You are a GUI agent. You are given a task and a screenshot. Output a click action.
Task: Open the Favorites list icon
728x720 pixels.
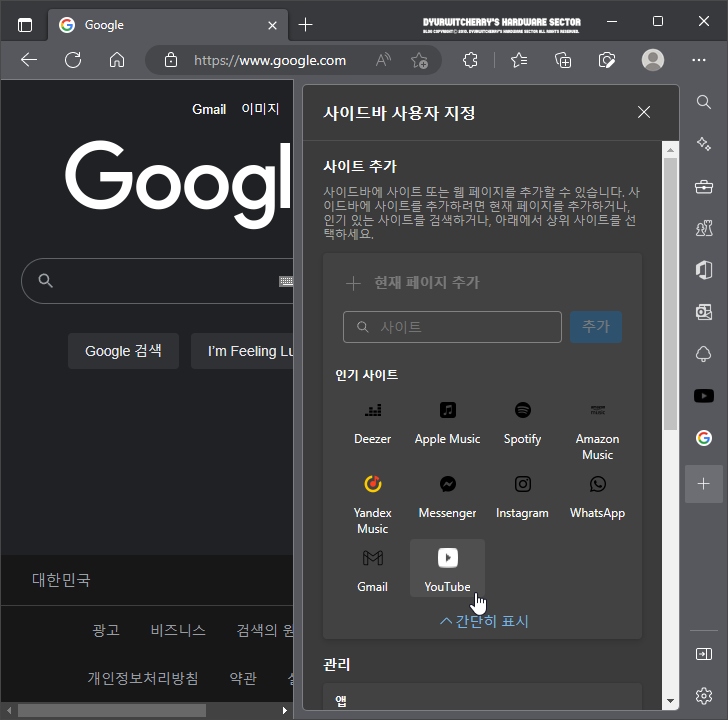[x=519, y=60]
